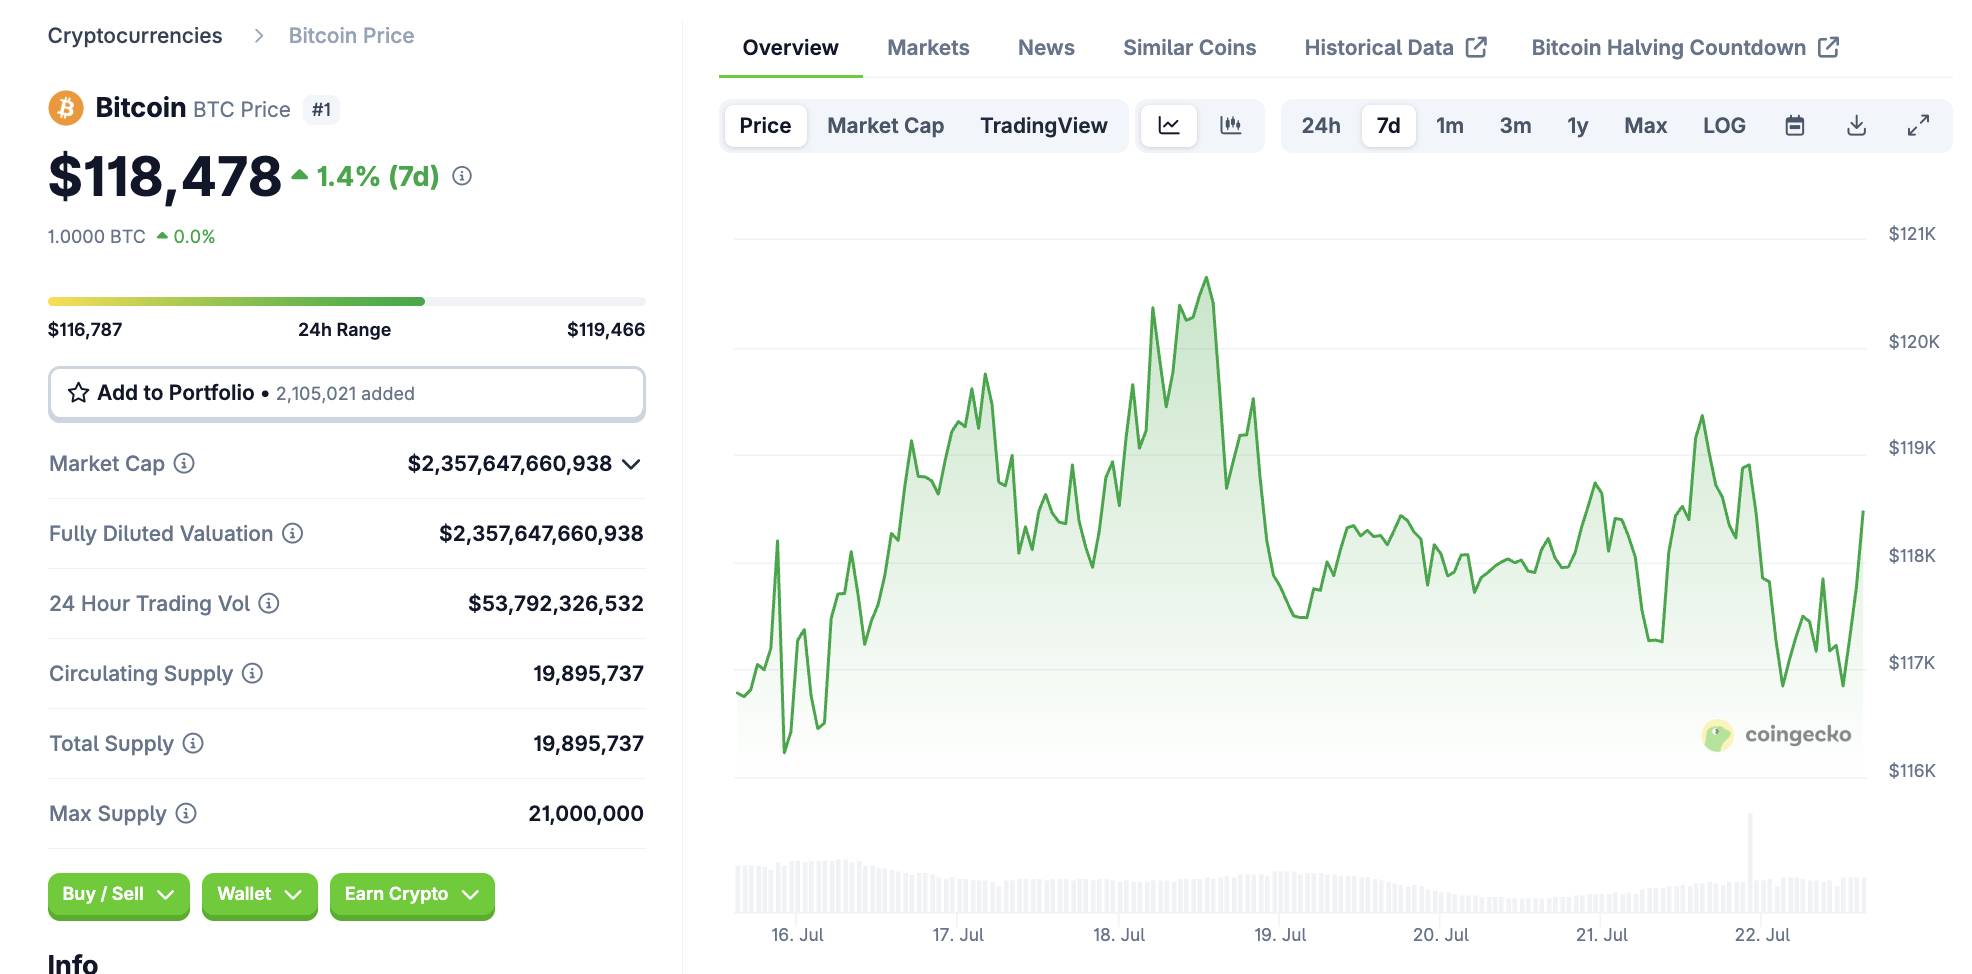Expand the Market Cap value chevron
This screenshot has width=1972, height=974.
(x=631, y=464)
